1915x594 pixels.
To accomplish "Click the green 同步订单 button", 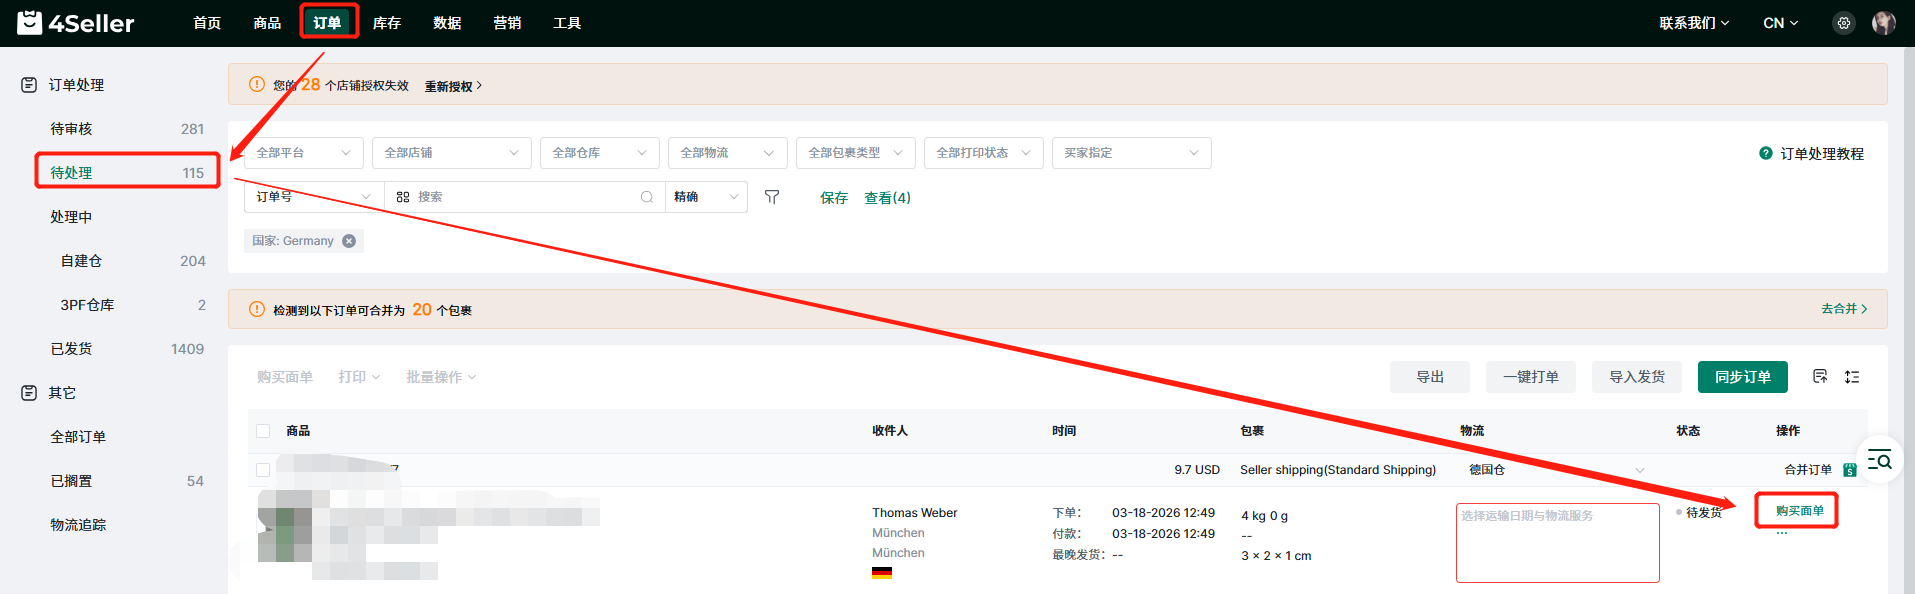I will (1742, 377).
